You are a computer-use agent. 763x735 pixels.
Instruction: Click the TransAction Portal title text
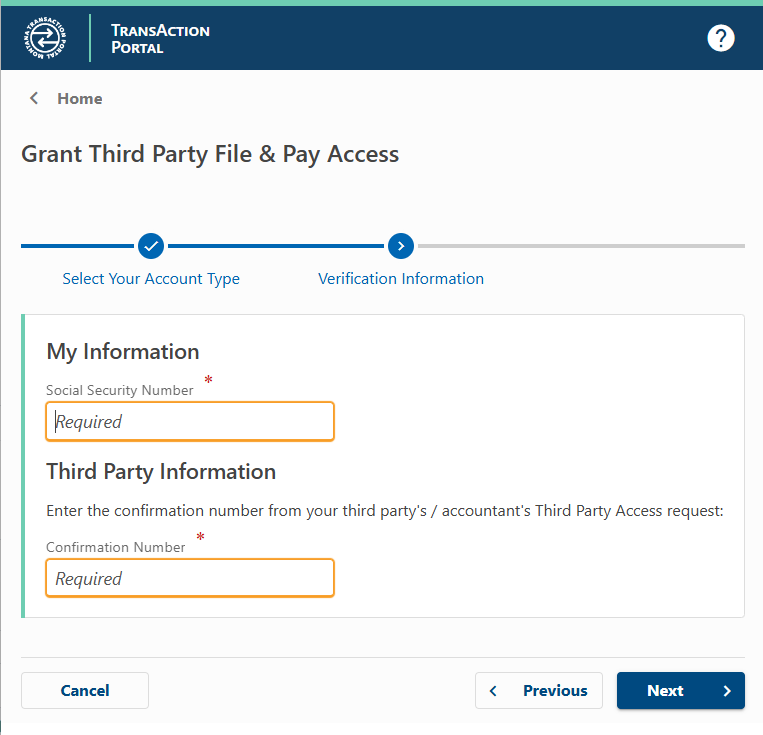(x=160, y=38)
